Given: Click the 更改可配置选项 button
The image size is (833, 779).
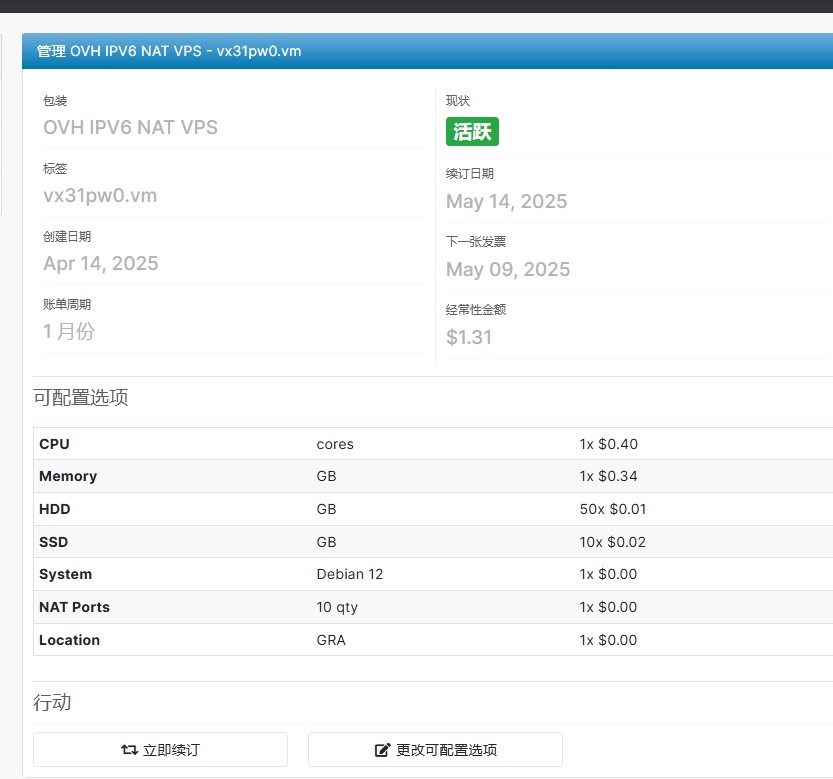Looking at the screenshot, I should pos(435,750).
